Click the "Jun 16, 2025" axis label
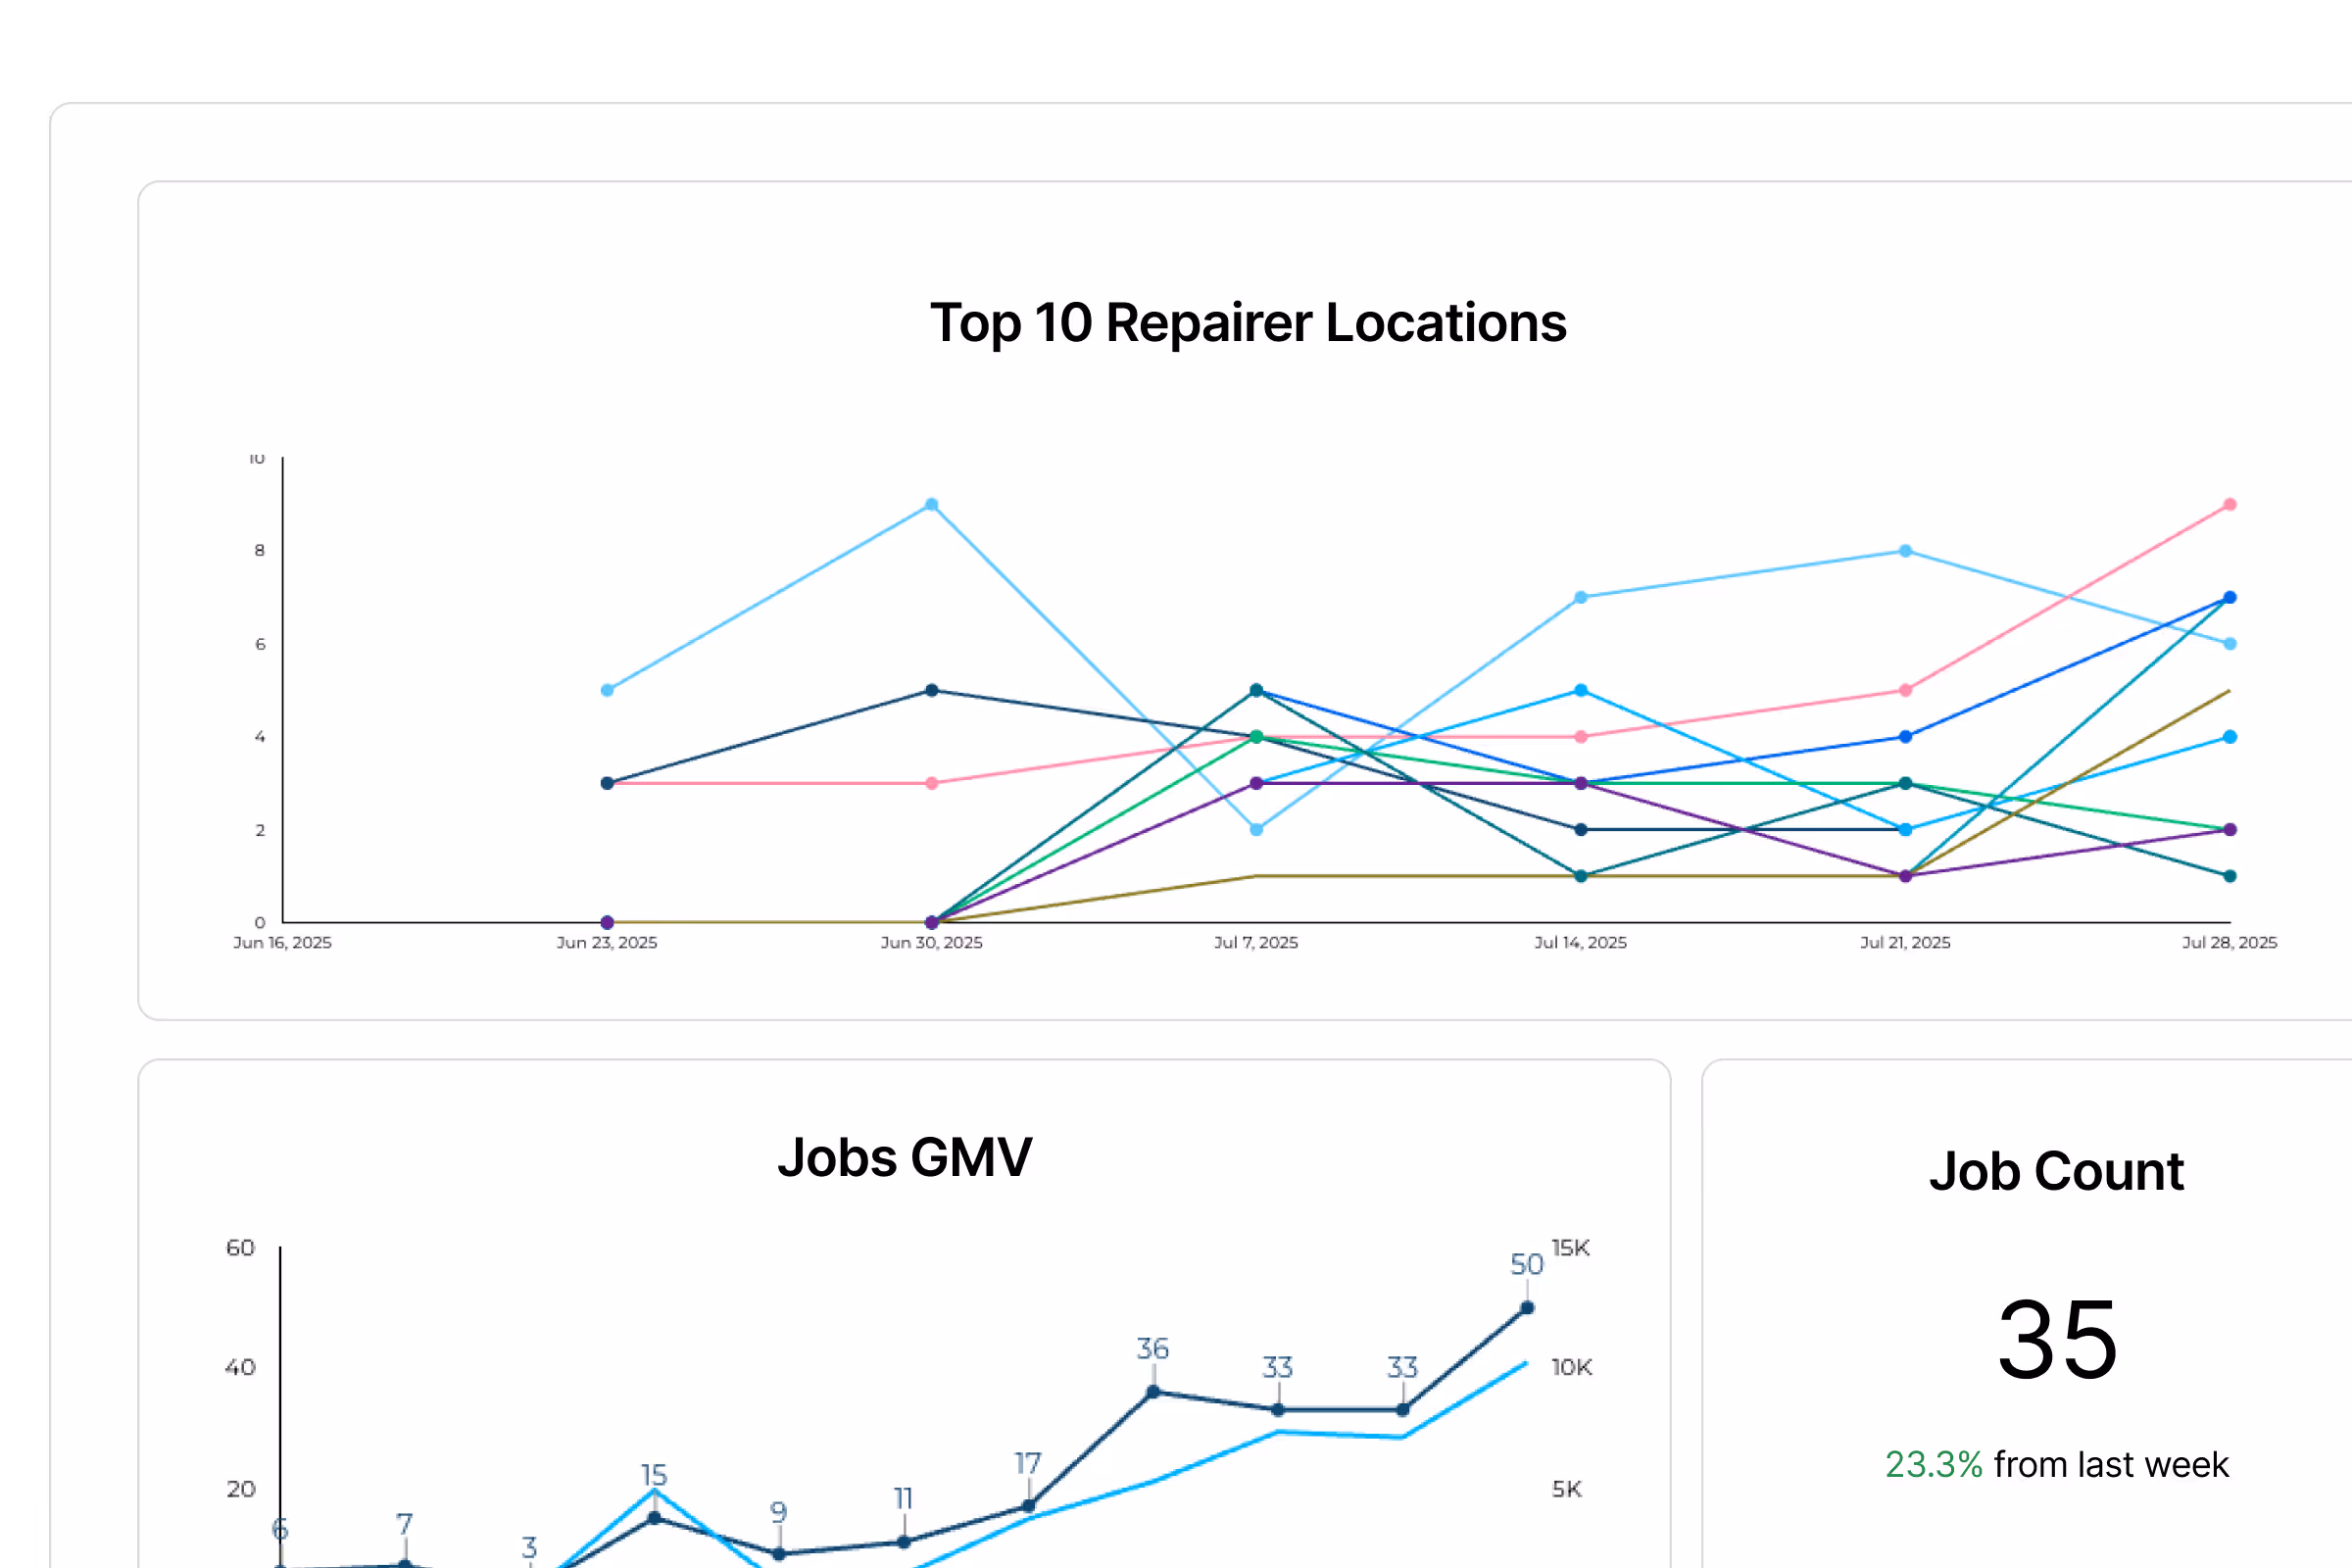 pyautogui.click(x=282, y=942)
